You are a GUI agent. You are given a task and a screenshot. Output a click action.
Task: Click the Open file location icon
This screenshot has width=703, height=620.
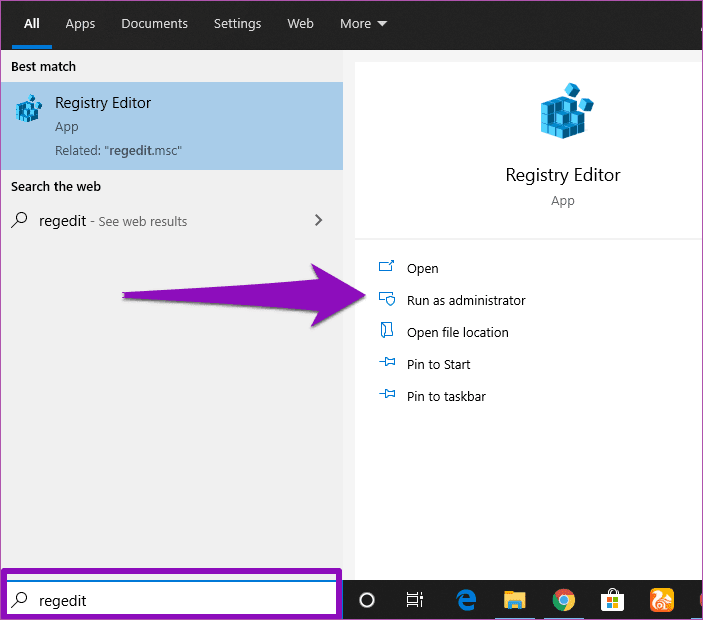386,330
